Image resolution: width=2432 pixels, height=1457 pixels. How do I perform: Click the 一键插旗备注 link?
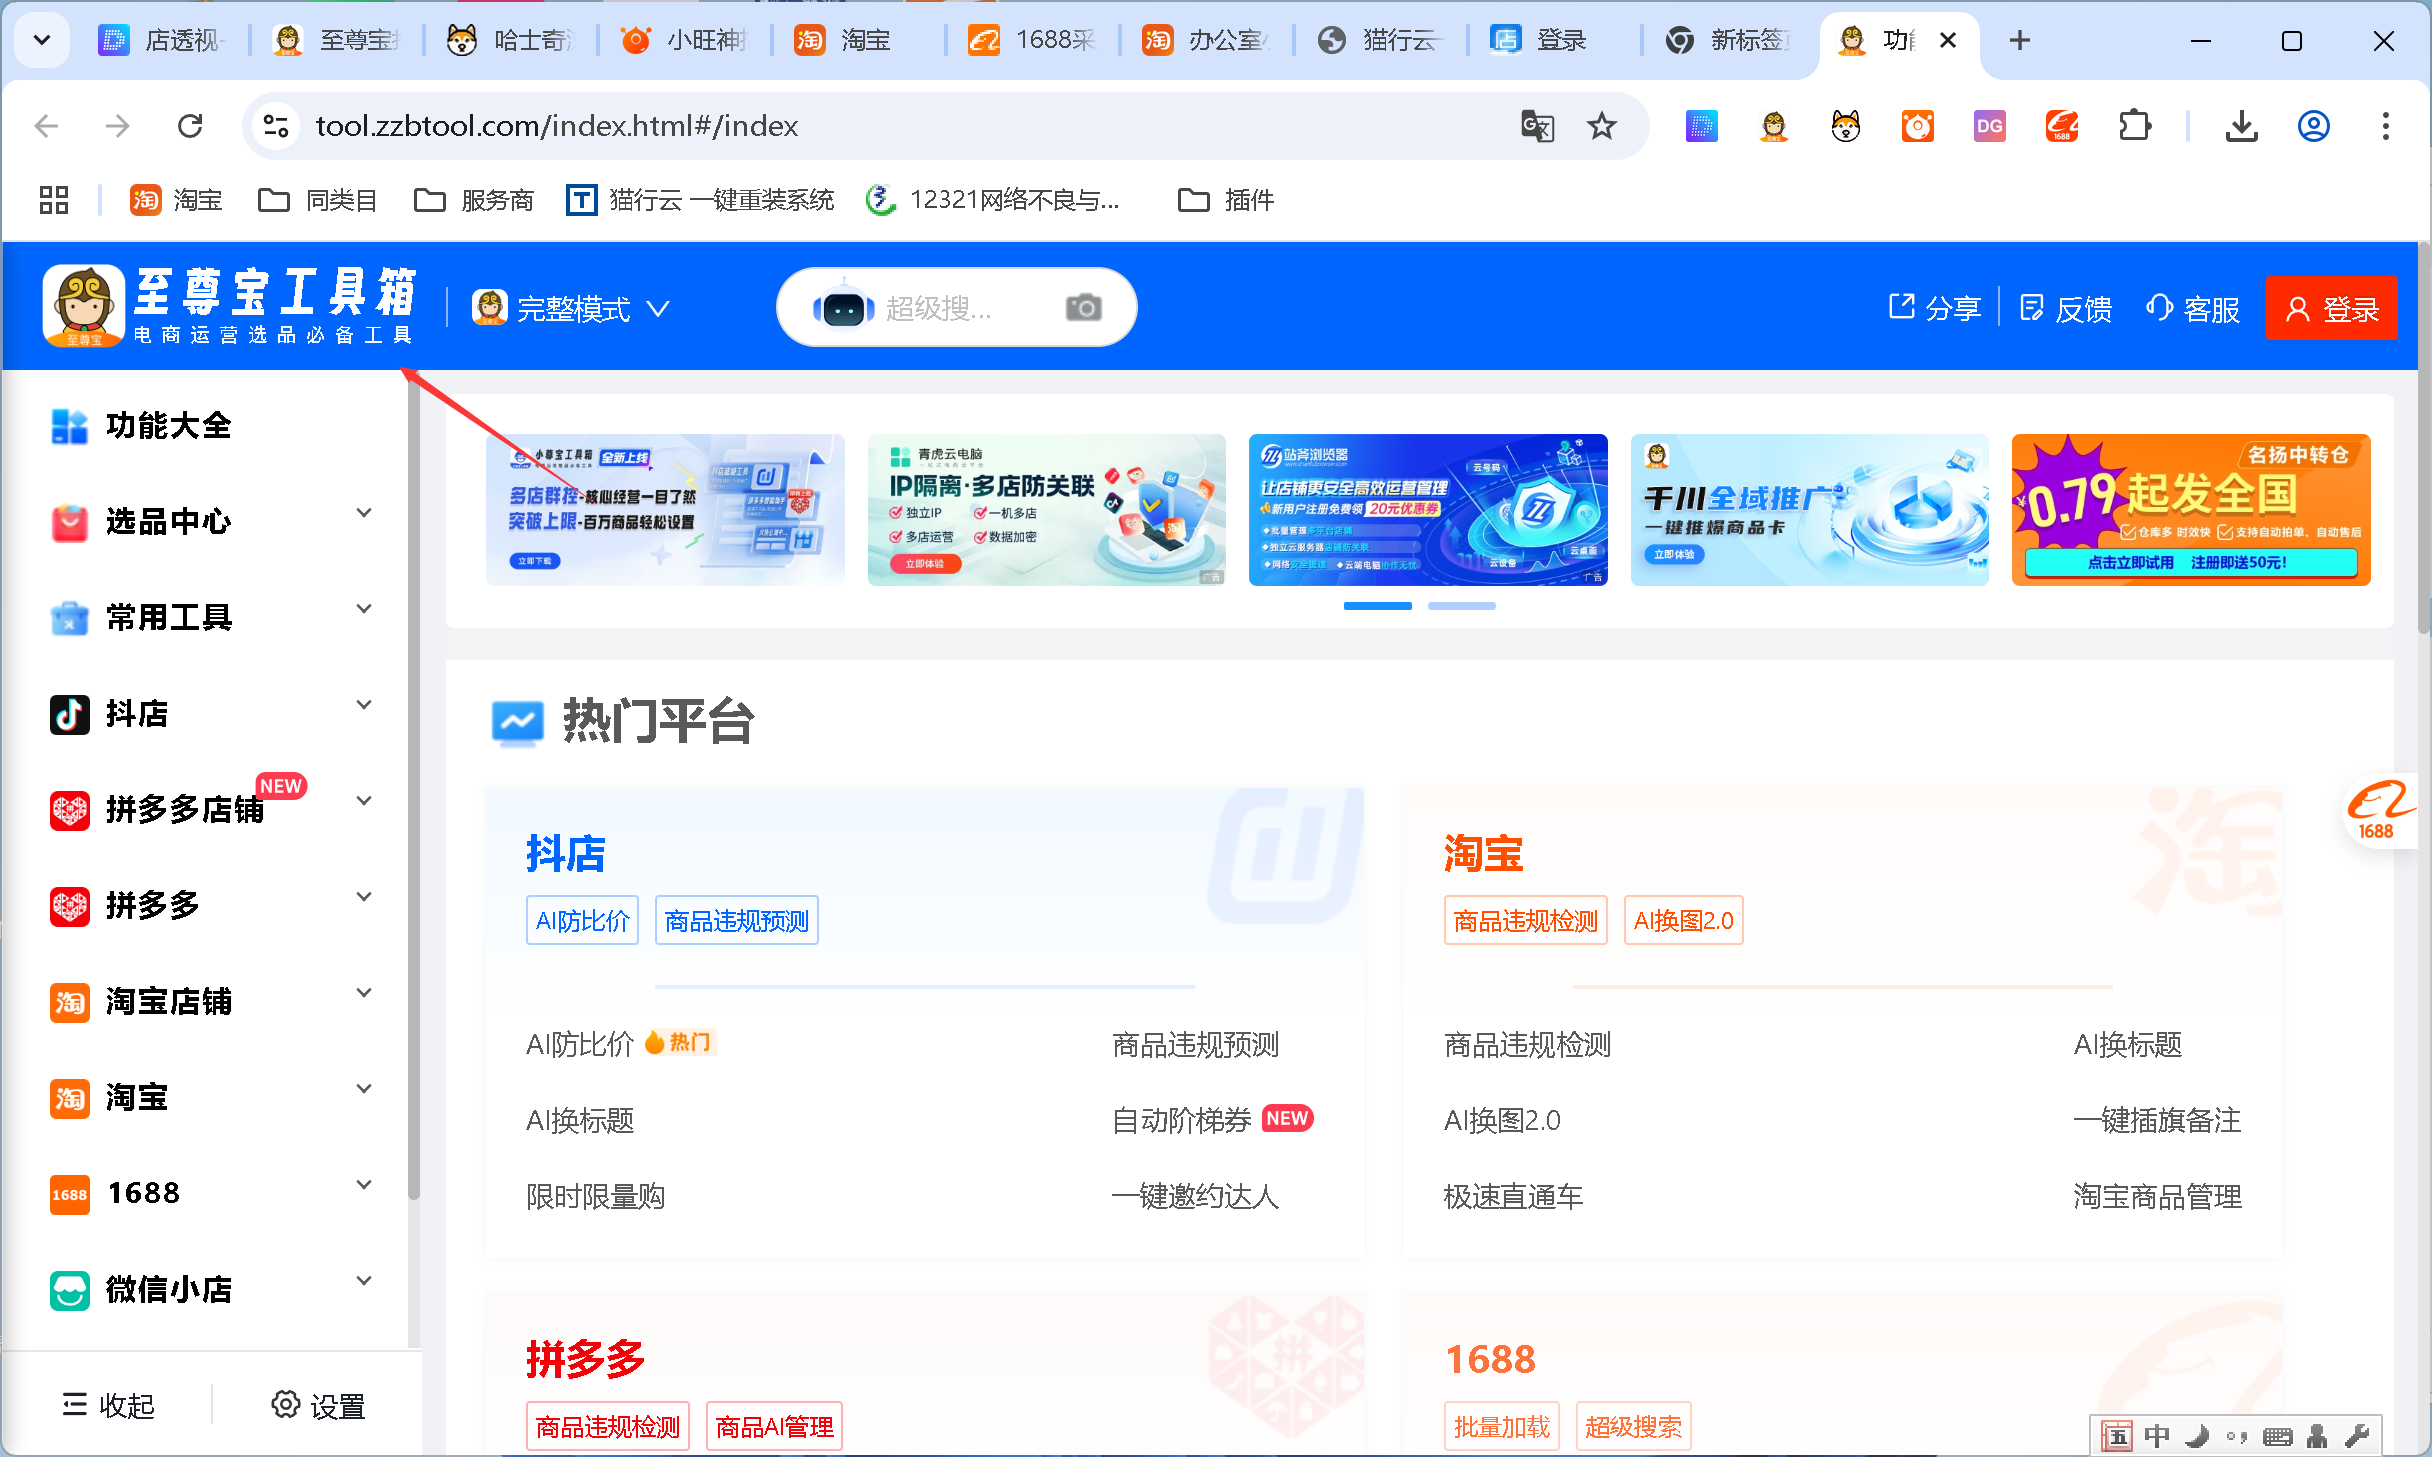tap(2157, 1120)
